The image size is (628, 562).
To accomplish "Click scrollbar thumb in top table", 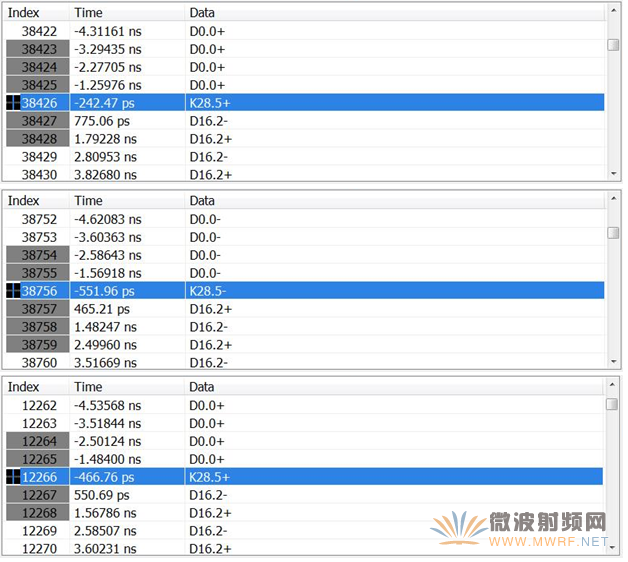I will [x=613, y=45].
